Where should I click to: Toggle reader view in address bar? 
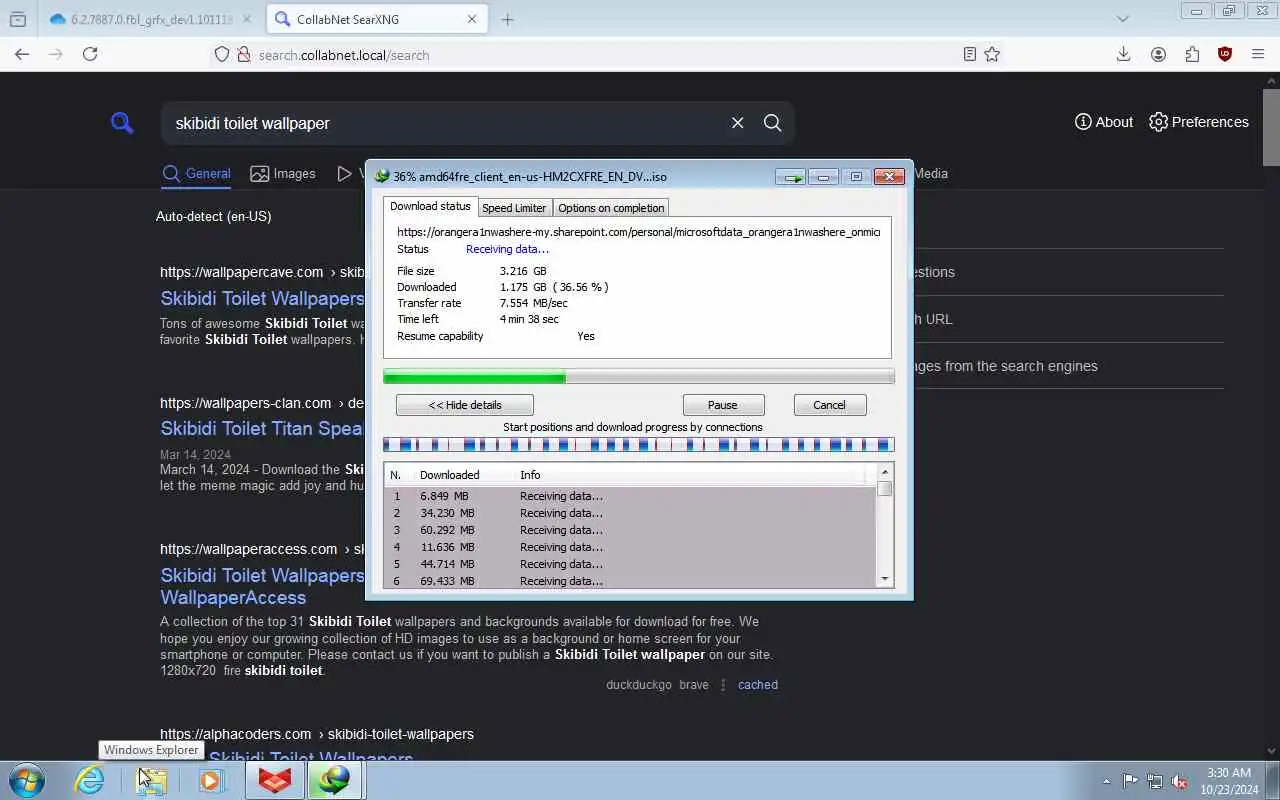click(x=969, y=54)
